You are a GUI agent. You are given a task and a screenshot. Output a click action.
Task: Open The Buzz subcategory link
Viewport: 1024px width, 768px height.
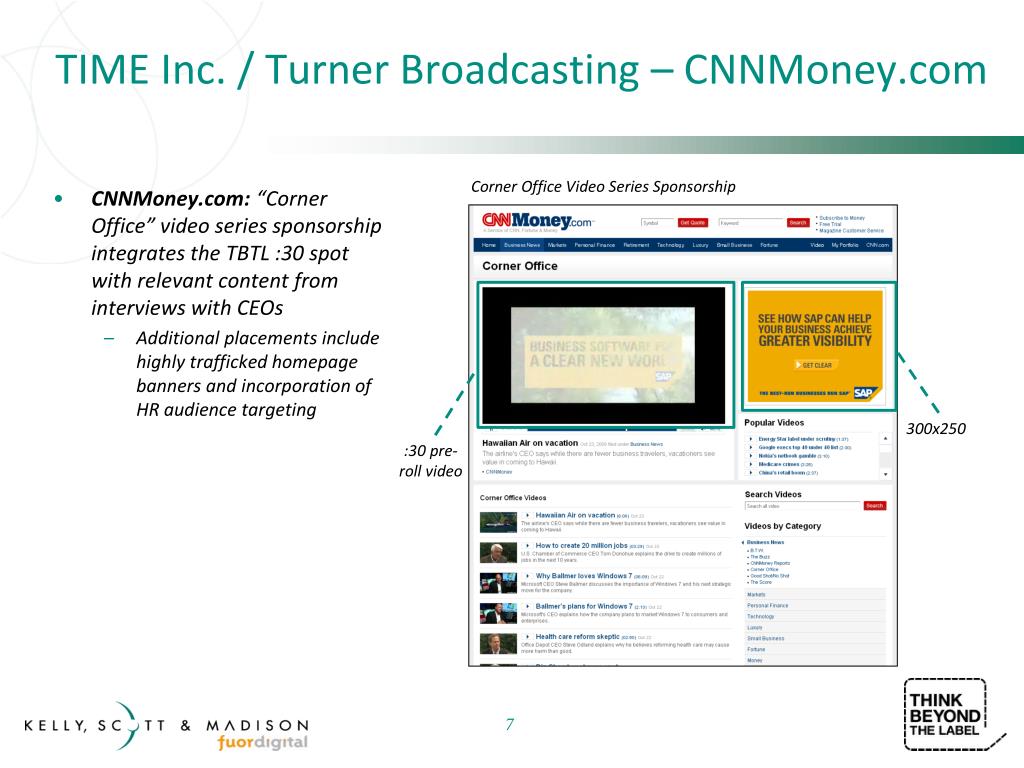point(758,556)
